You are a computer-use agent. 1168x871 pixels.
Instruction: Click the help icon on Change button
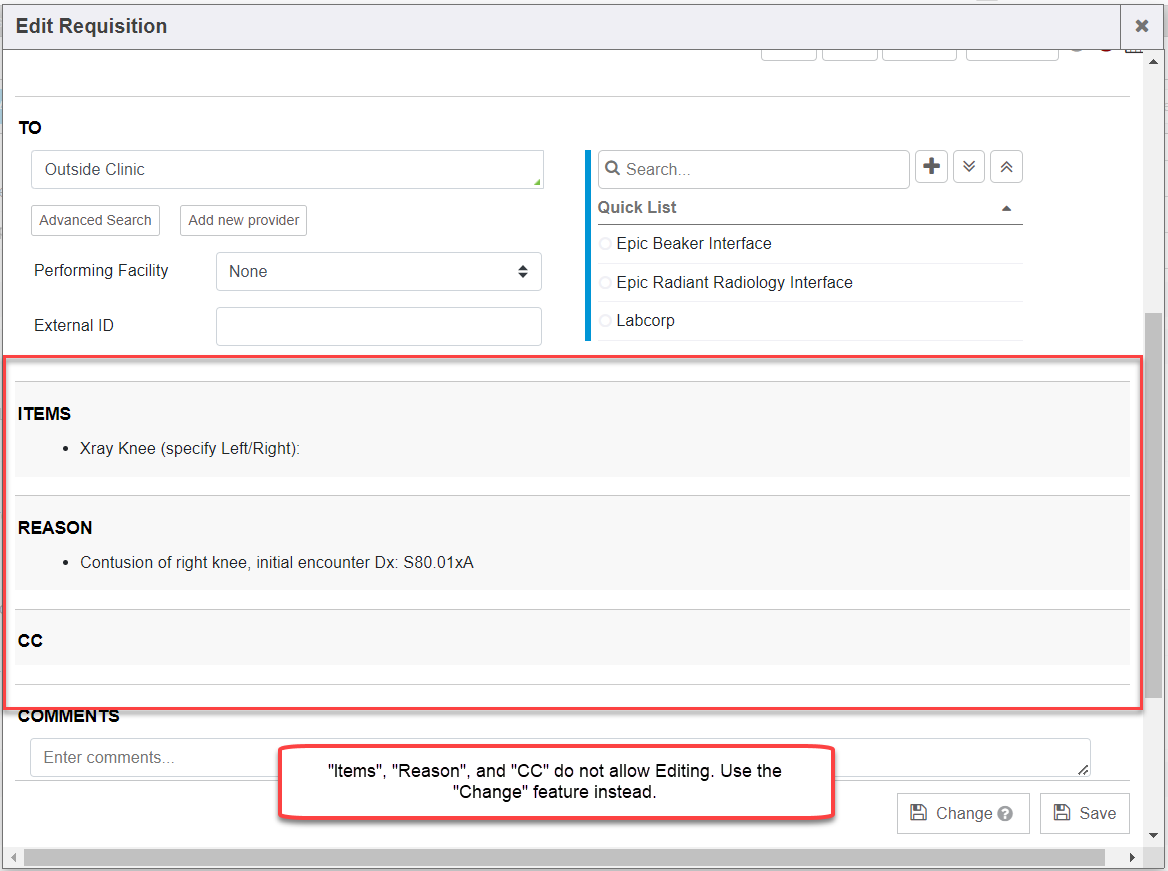[x=1006, y=814]
